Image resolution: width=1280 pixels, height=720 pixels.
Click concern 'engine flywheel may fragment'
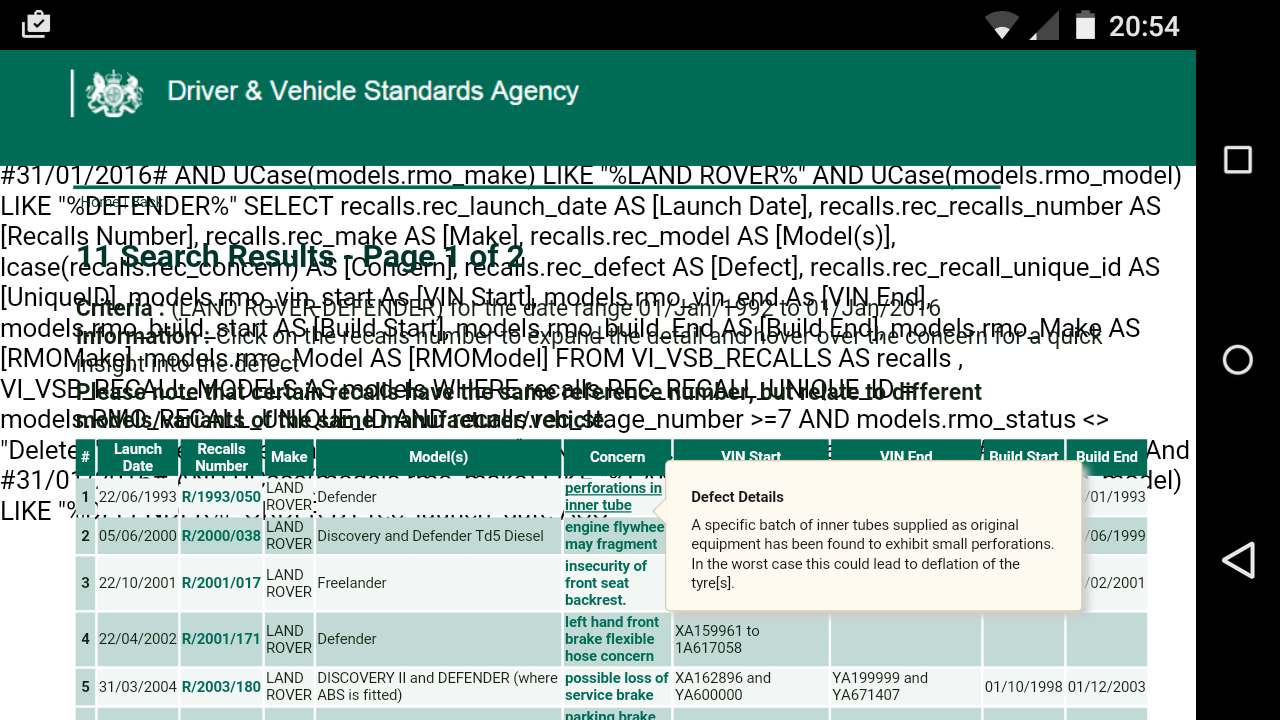coord(614,536)
